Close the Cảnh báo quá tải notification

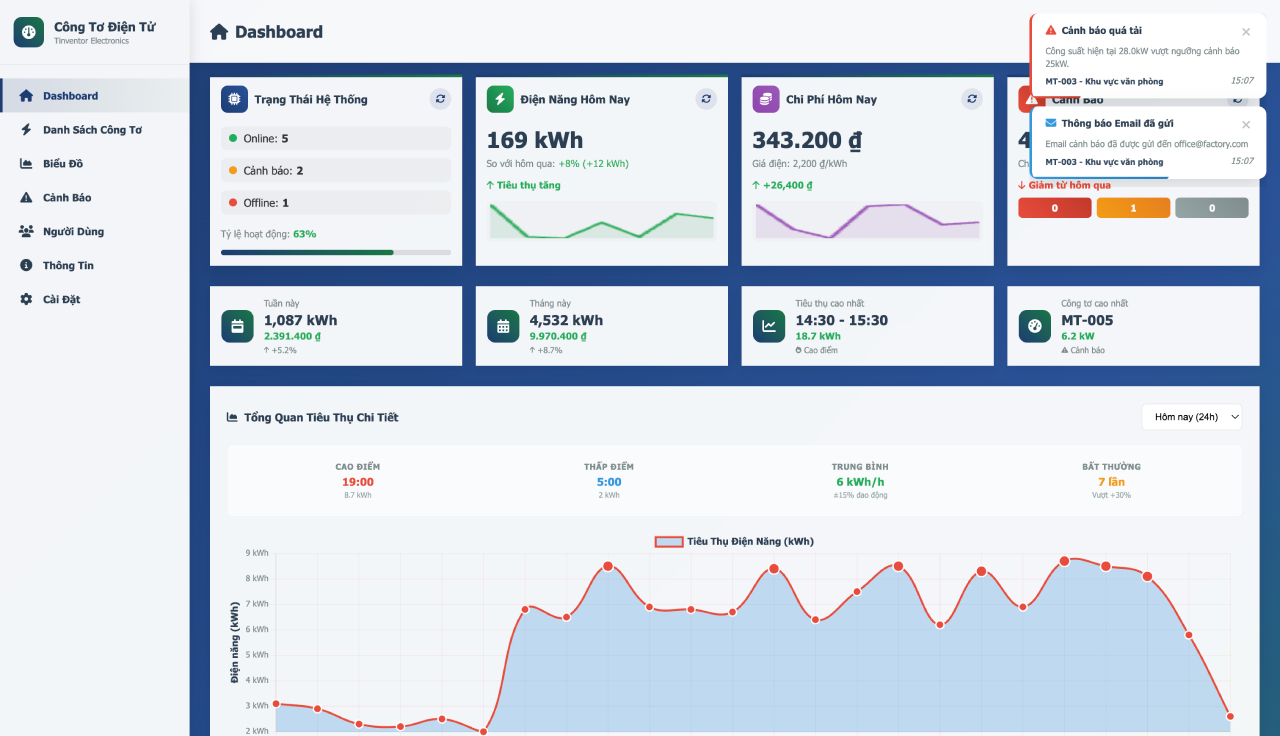[x=1245, y=32]
